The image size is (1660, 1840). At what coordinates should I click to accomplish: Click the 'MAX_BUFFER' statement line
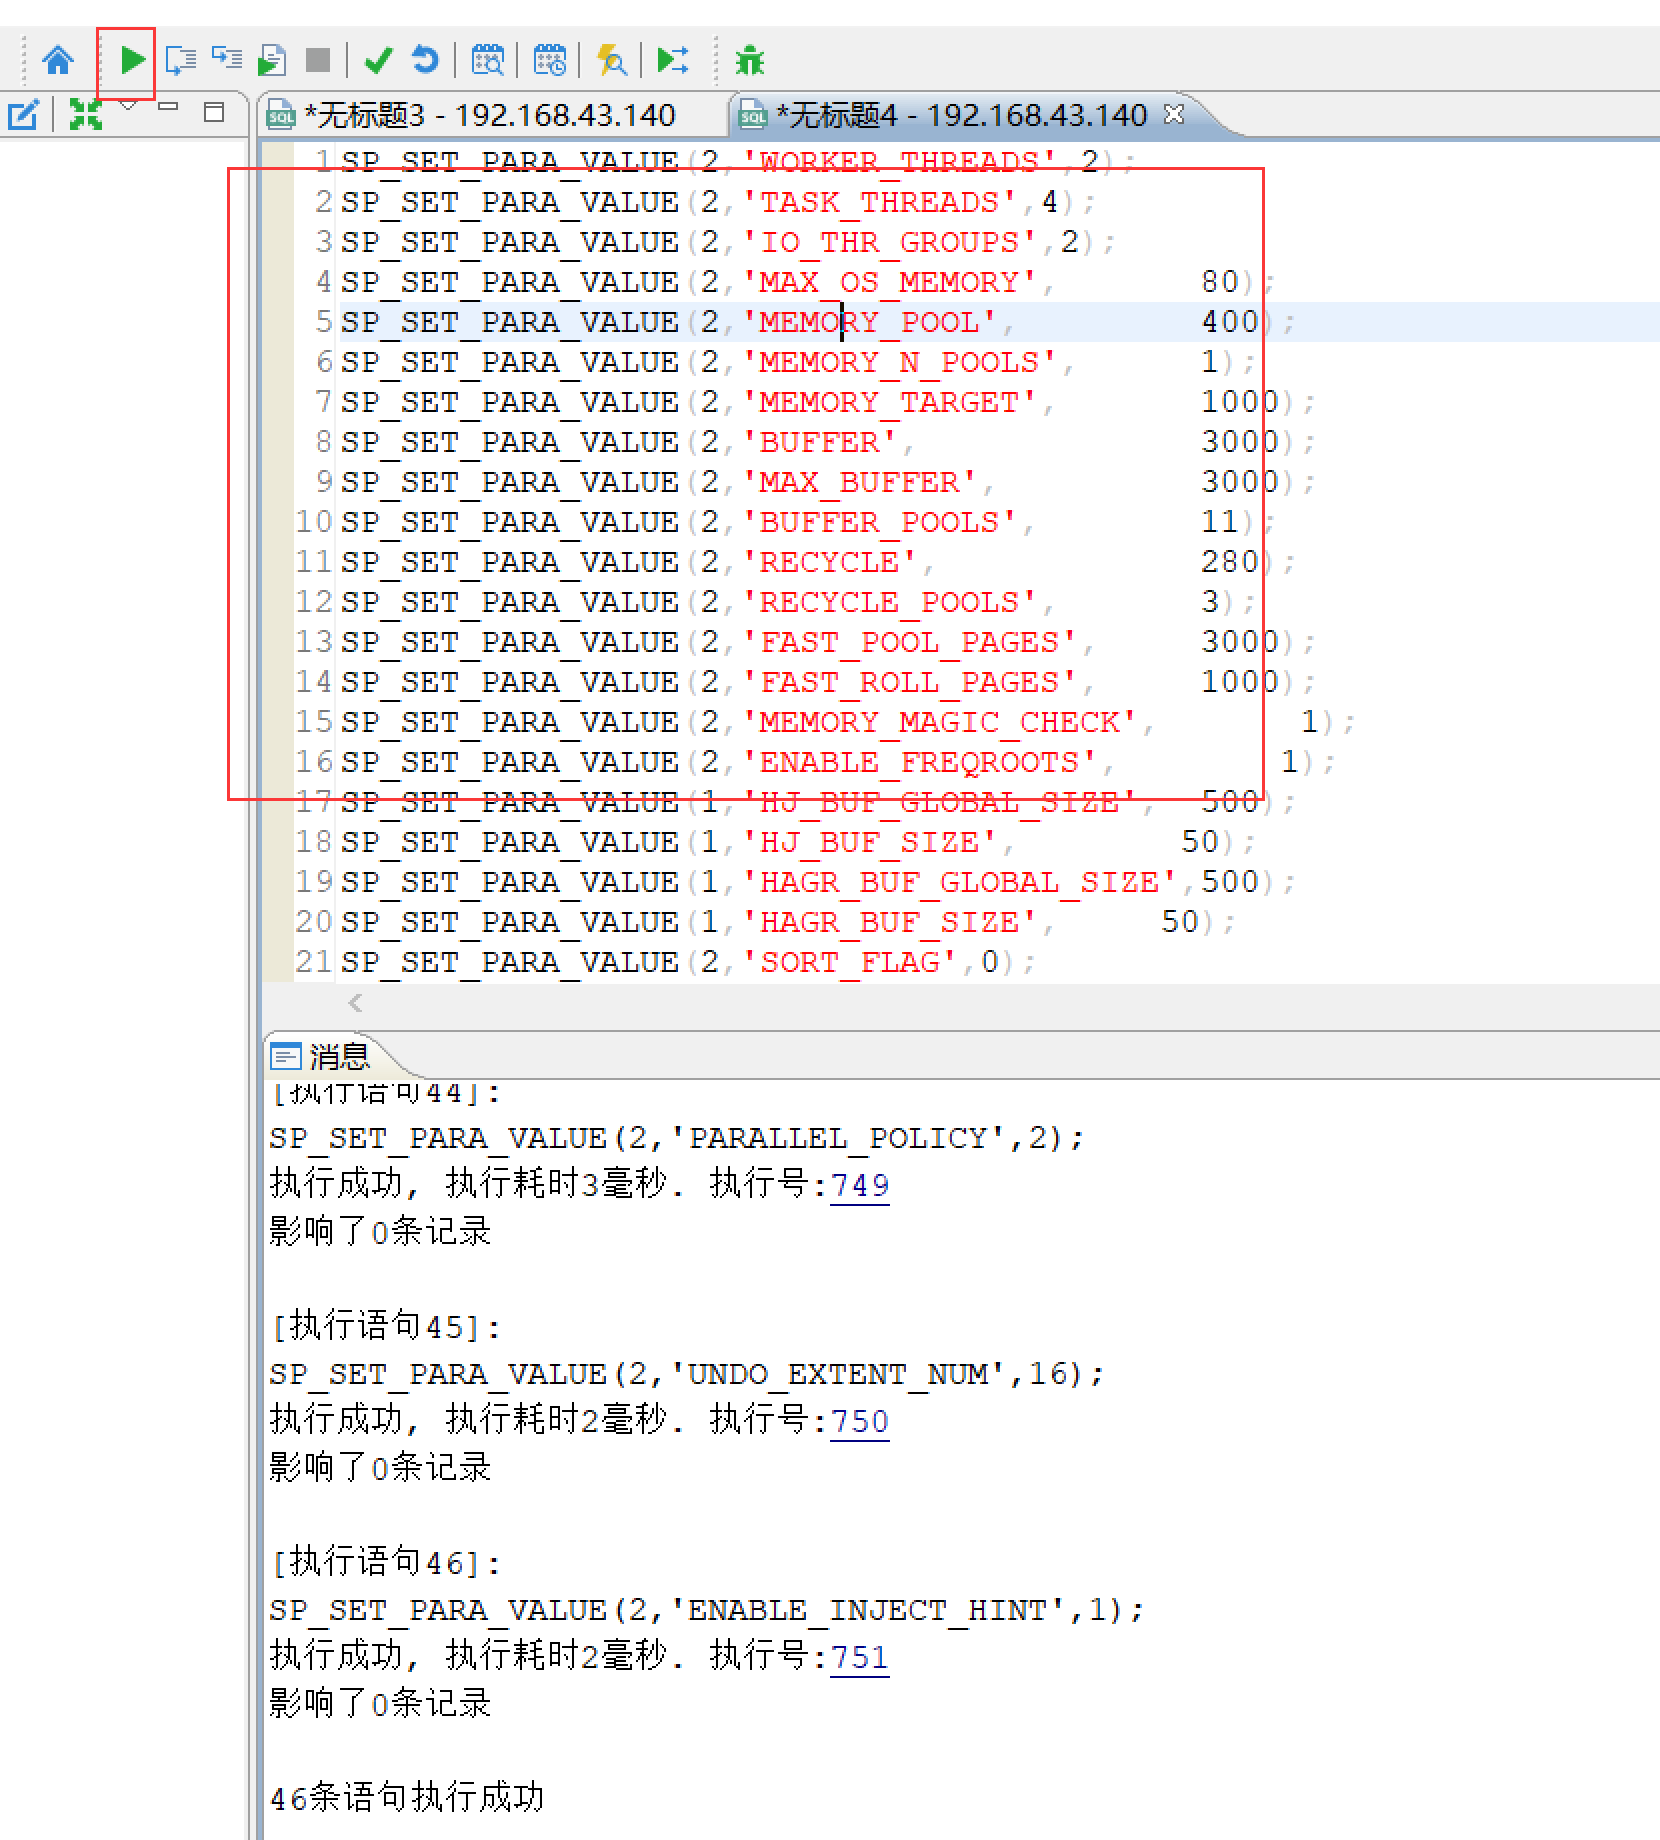[x=828, y=482]
